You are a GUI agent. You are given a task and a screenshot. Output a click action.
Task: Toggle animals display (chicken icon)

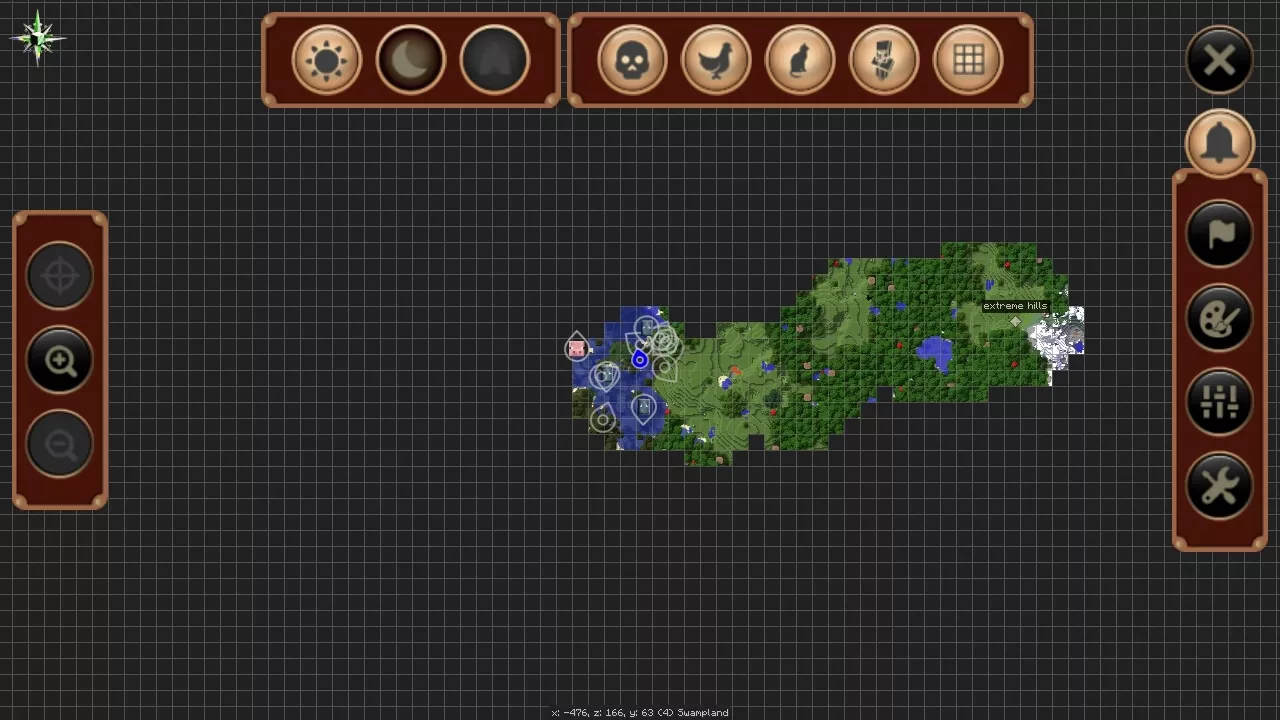click(716, 61)
